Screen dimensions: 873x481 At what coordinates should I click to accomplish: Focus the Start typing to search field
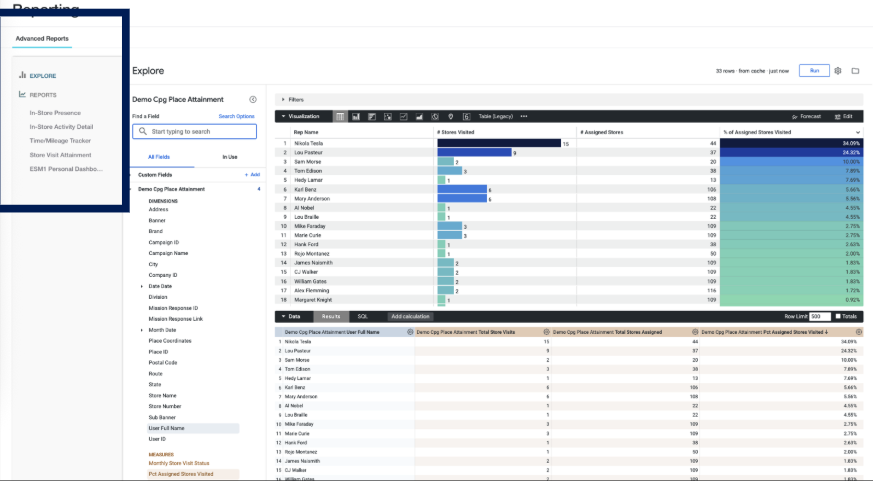click(x=194, y=131)
